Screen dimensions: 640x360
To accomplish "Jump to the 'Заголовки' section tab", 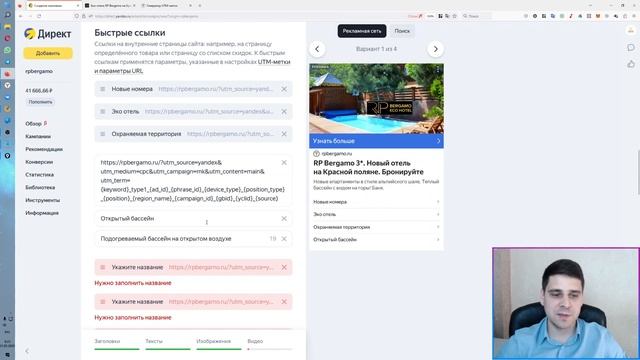I will pos(116,344).
